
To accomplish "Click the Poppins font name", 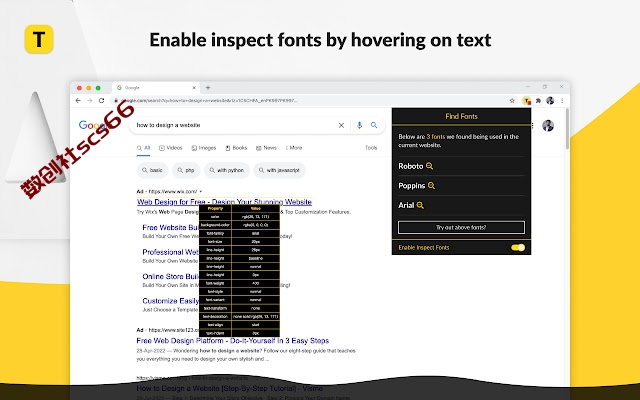I will tap(411, 186).
